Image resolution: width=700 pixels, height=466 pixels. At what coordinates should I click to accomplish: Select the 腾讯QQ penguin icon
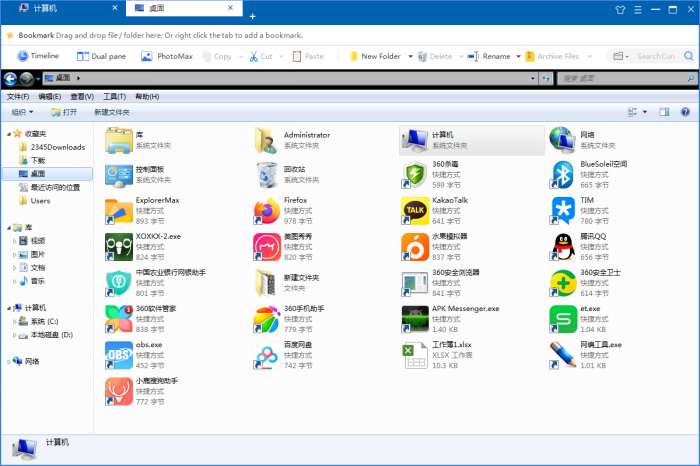[563, 247]
